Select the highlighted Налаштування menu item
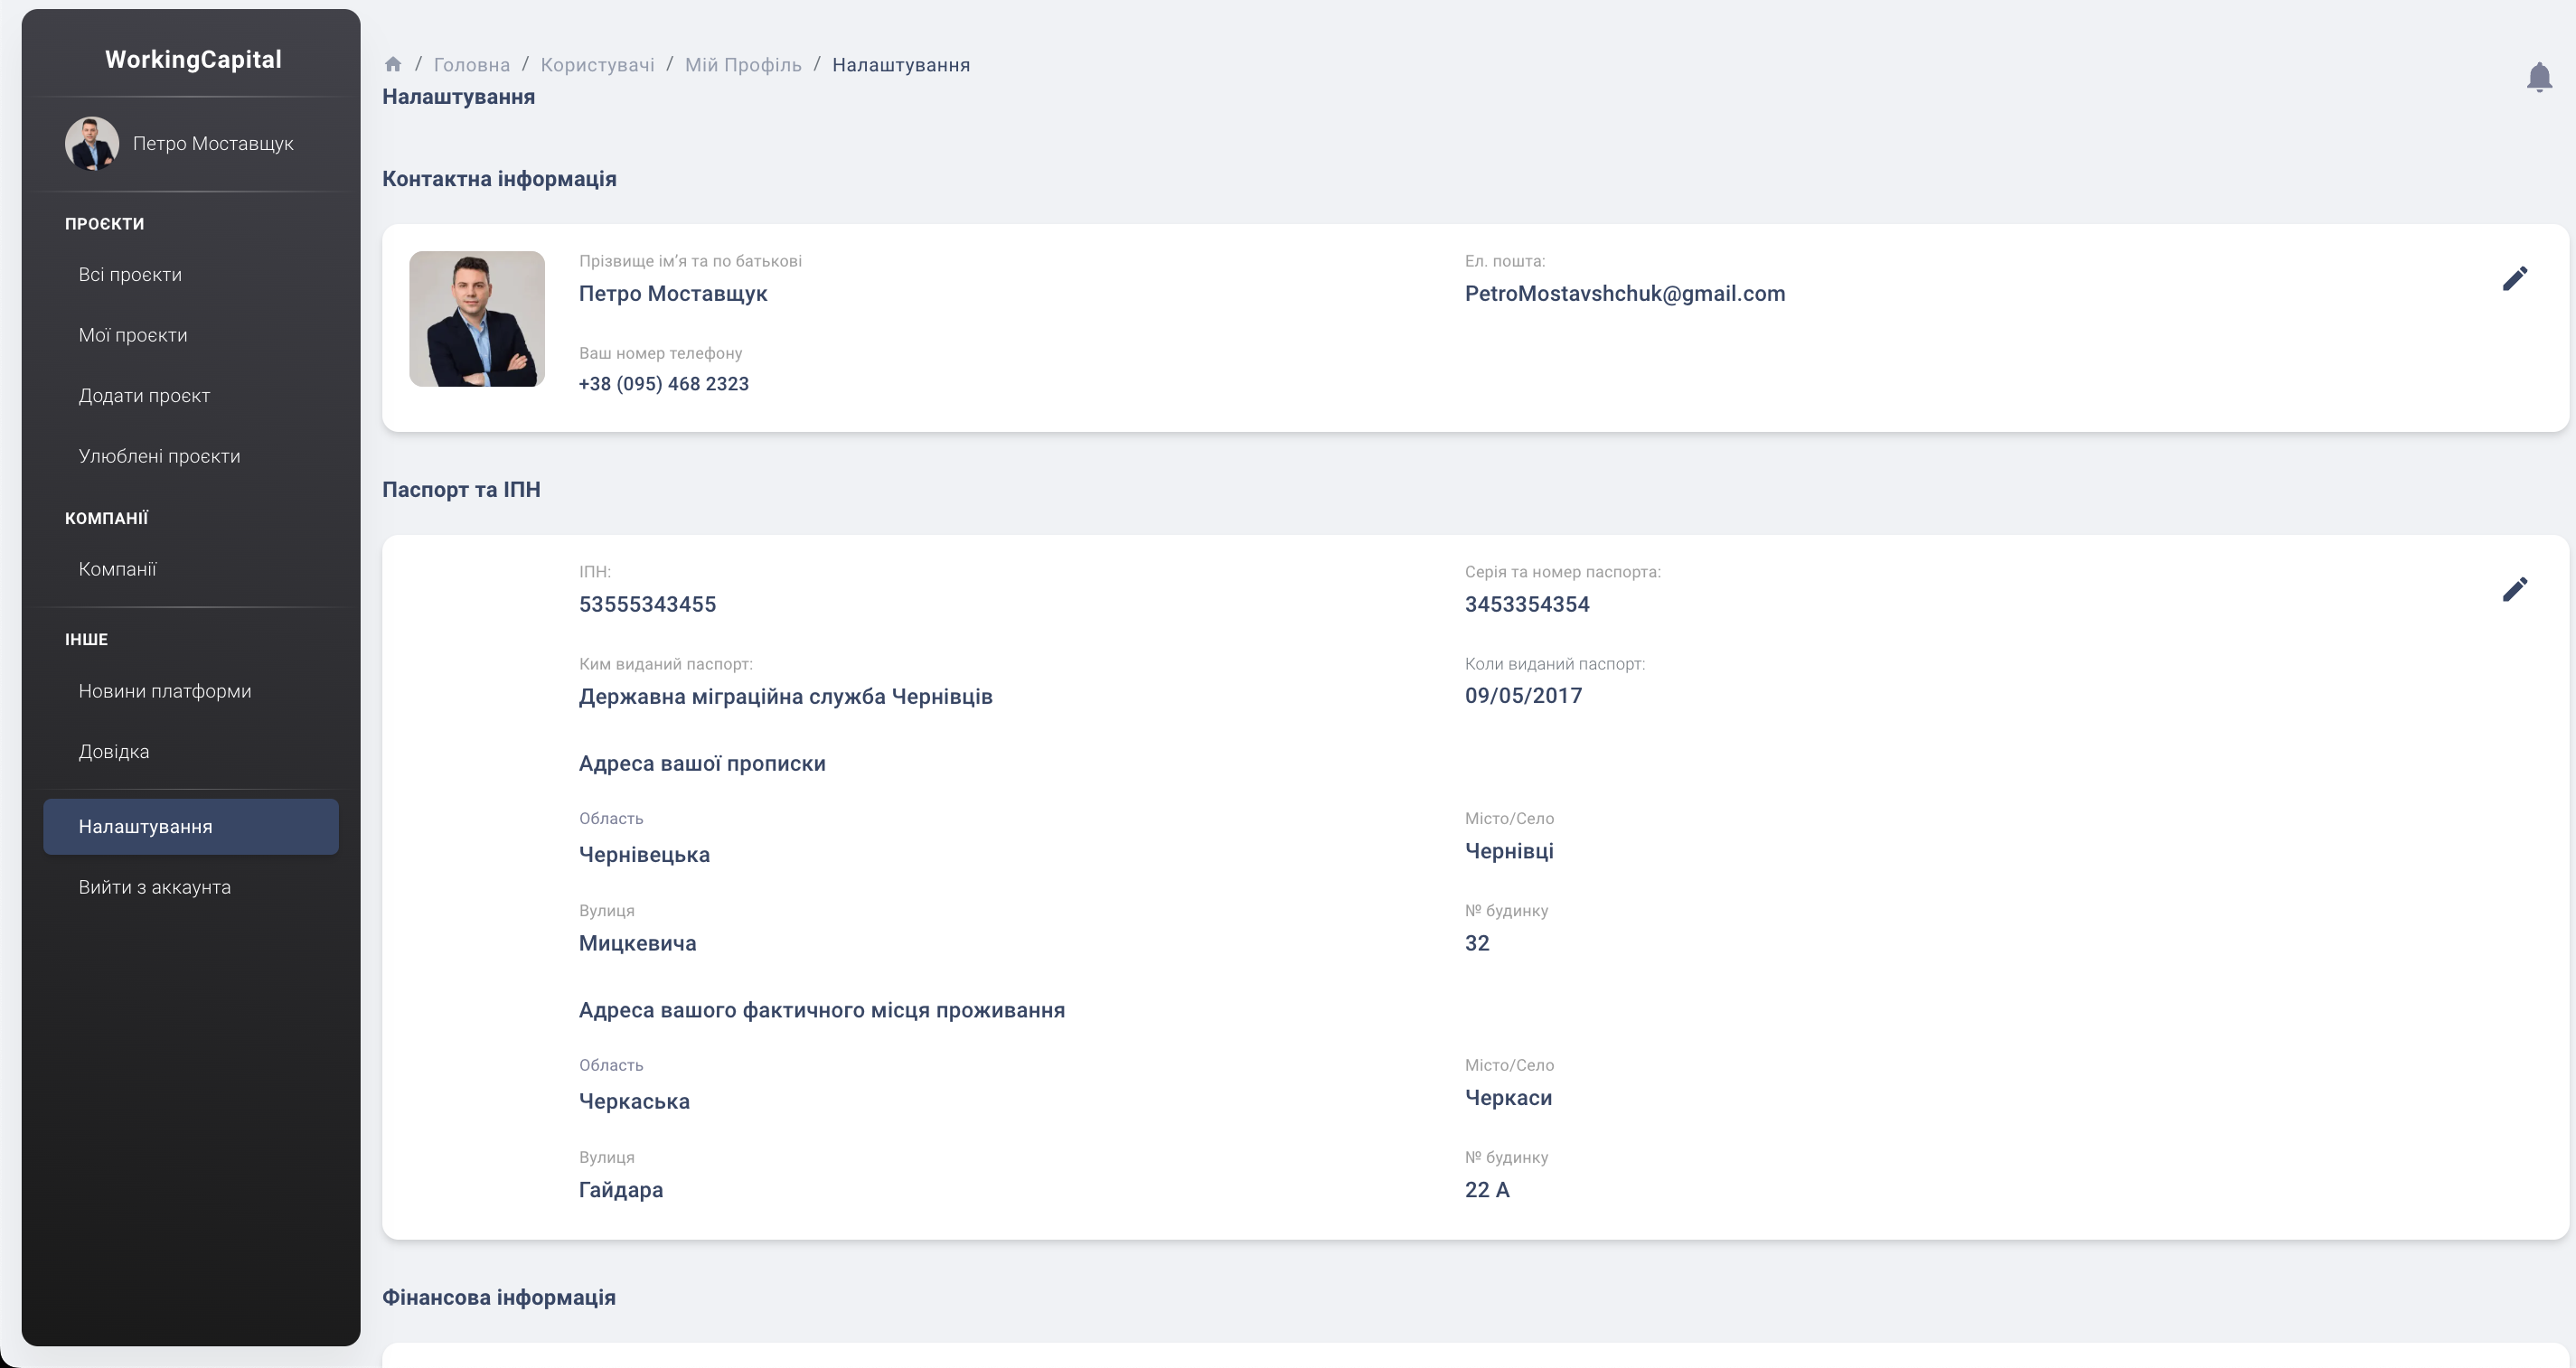Viewport: 2576px width, 1368px height. (190, 827)
